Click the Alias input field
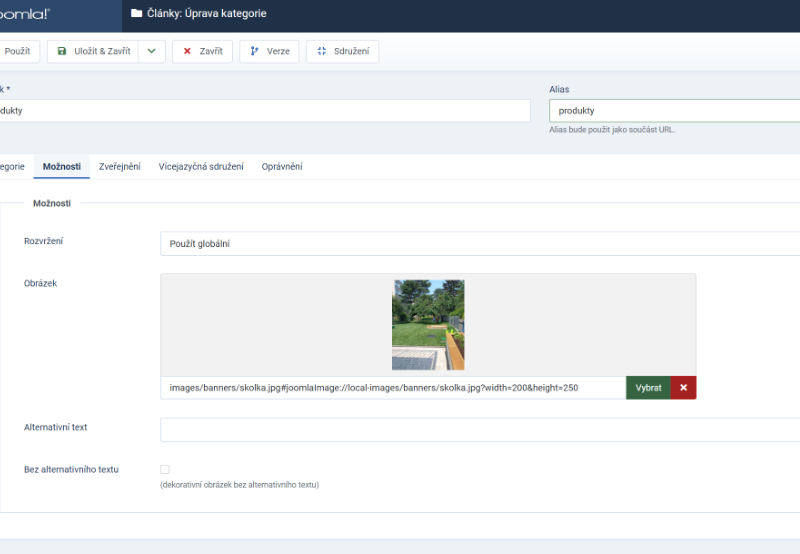 pyautogui.click(x=674, y=110)
